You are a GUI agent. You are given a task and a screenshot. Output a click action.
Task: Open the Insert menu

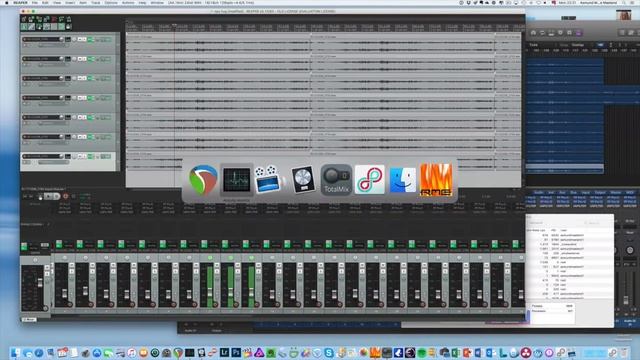(x=70, y=2)
